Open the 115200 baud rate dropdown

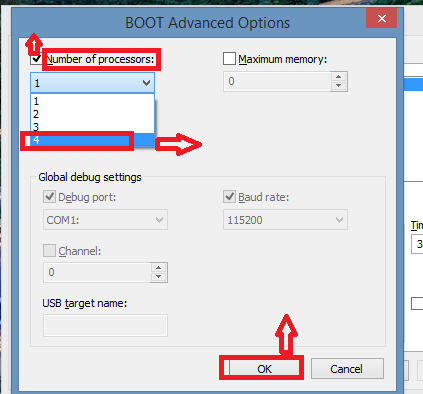click(x=285, y=220)
